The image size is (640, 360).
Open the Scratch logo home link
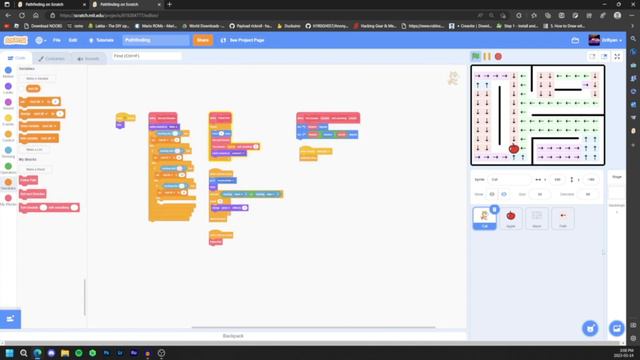click(x=16, y=40)
